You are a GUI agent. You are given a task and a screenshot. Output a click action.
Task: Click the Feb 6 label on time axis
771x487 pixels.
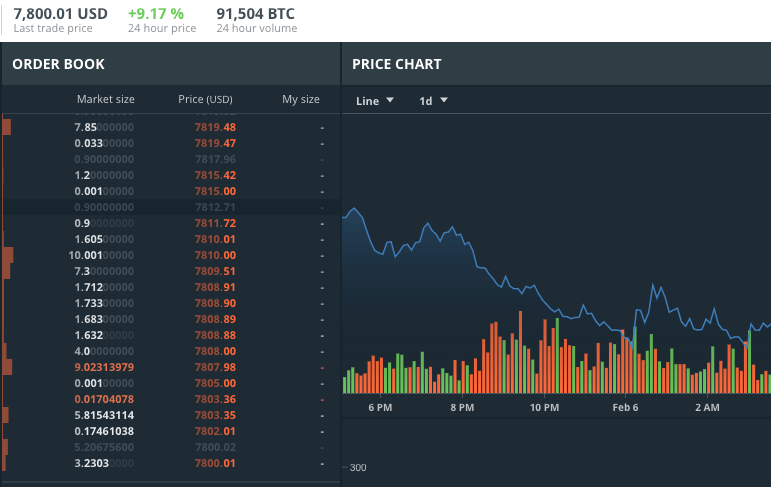click(625, 408)
